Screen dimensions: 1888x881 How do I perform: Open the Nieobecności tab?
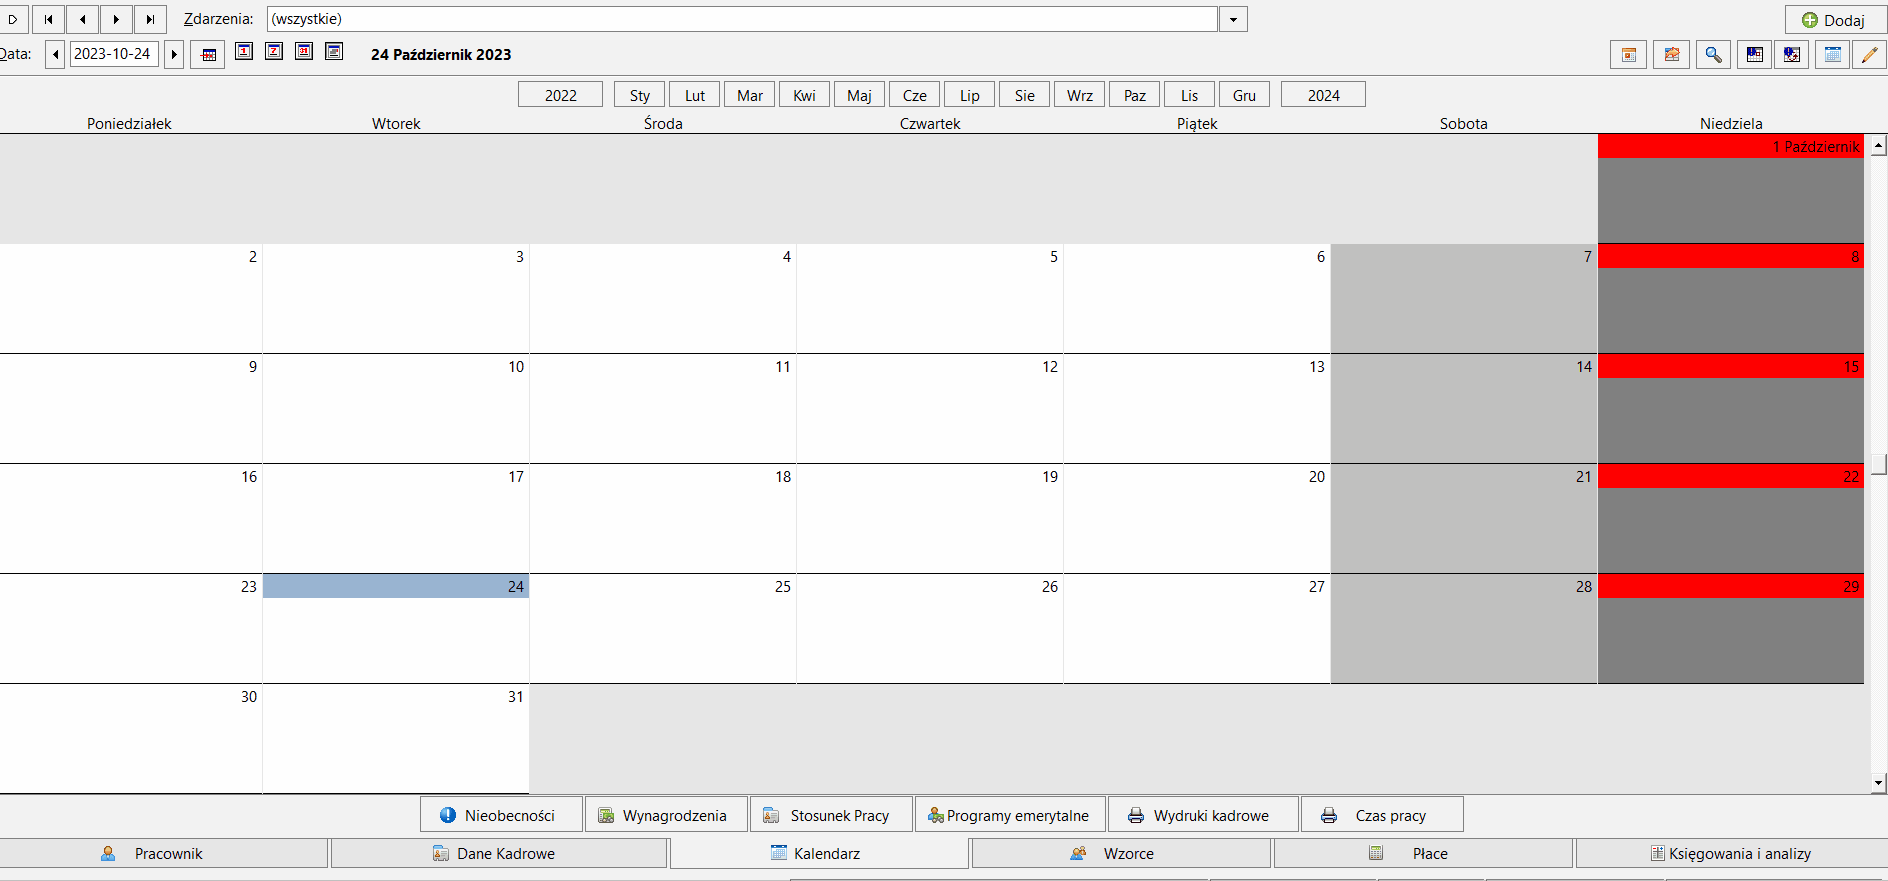pos(501,815)
